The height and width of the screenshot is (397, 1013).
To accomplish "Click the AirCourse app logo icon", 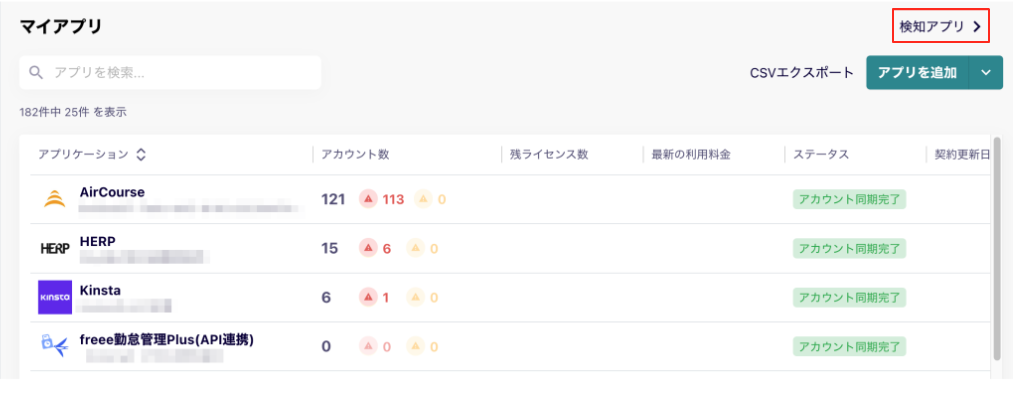I will click(x=55, y=199).
